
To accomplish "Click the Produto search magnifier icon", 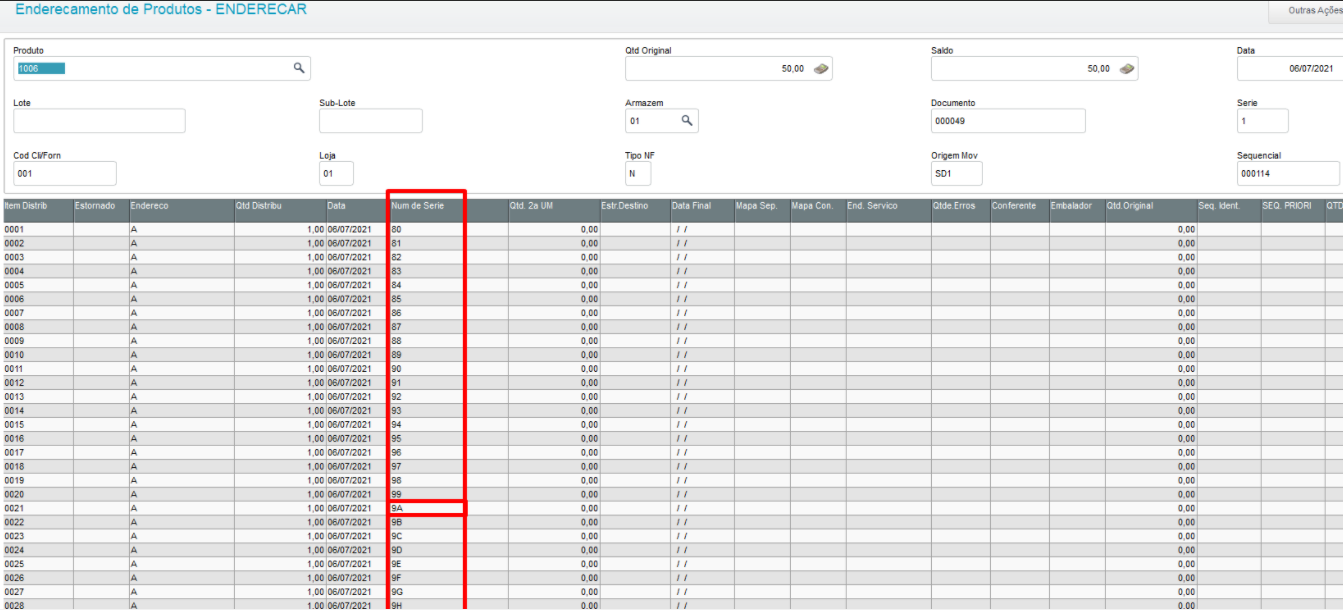I will (x=298, y=68).
